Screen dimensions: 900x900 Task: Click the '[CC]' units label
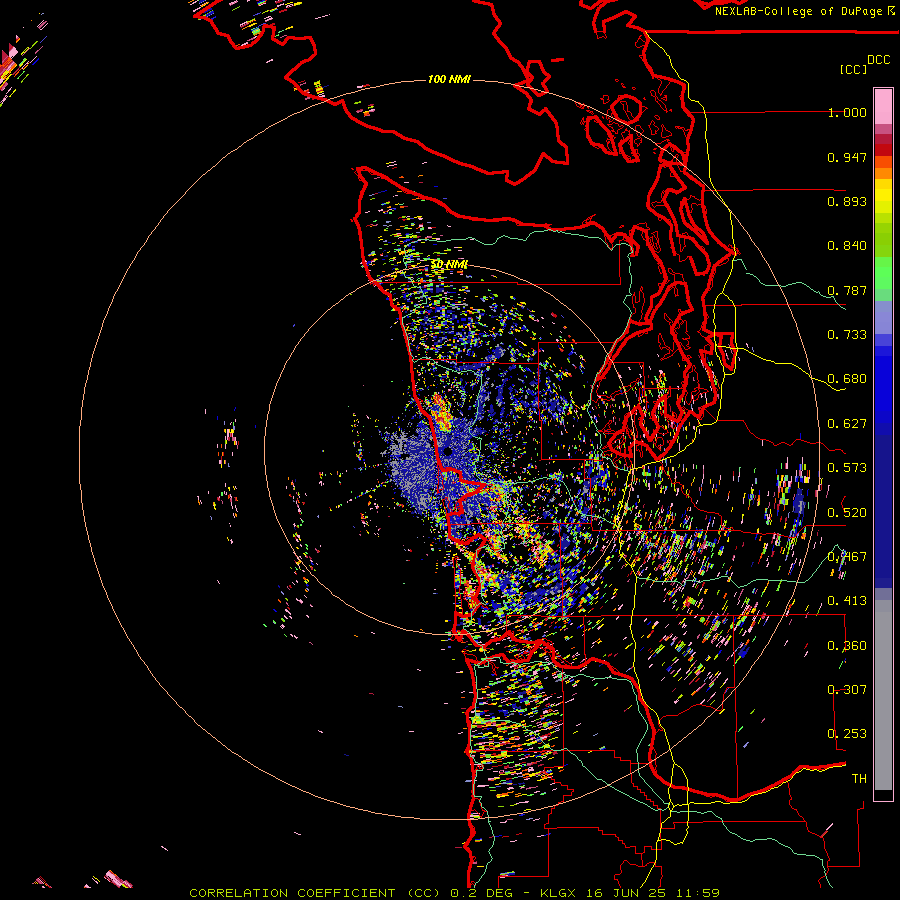(x=853, y=69)
